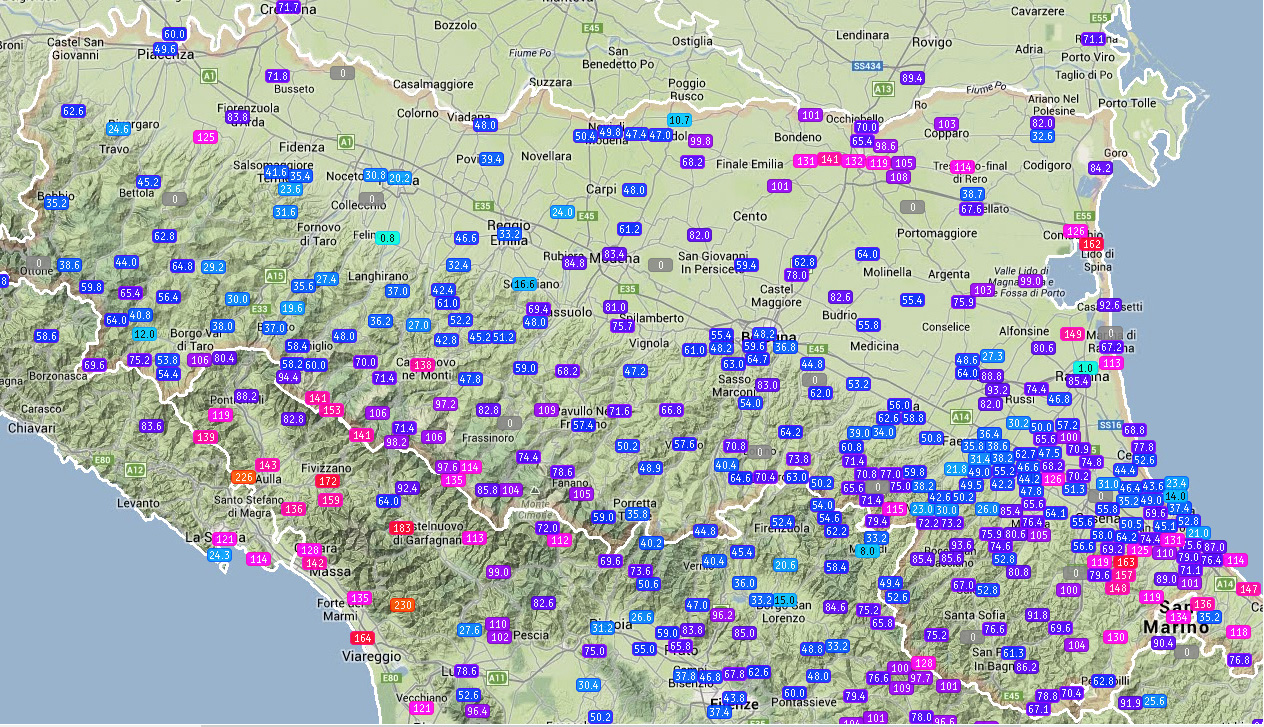Click the 75.7 marker near Spilamberto

coord(622,326)
